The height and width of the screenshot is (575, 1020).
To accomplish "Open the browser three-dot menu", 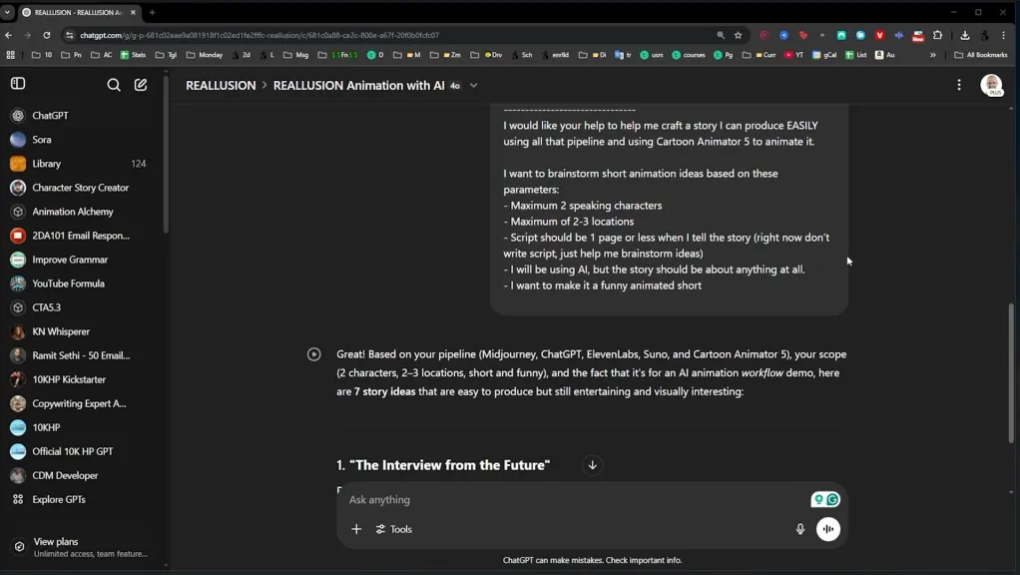I will pos(1004,35).
